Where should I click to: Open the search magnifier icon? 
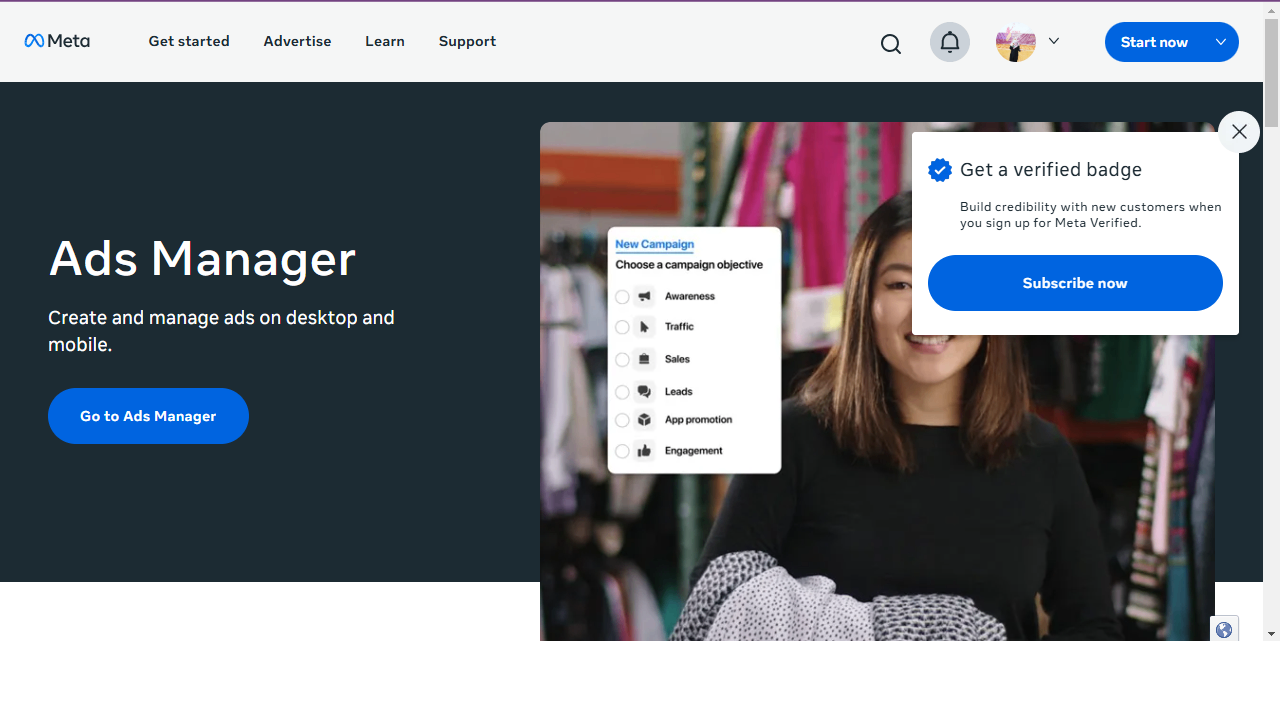pos(891,43)
